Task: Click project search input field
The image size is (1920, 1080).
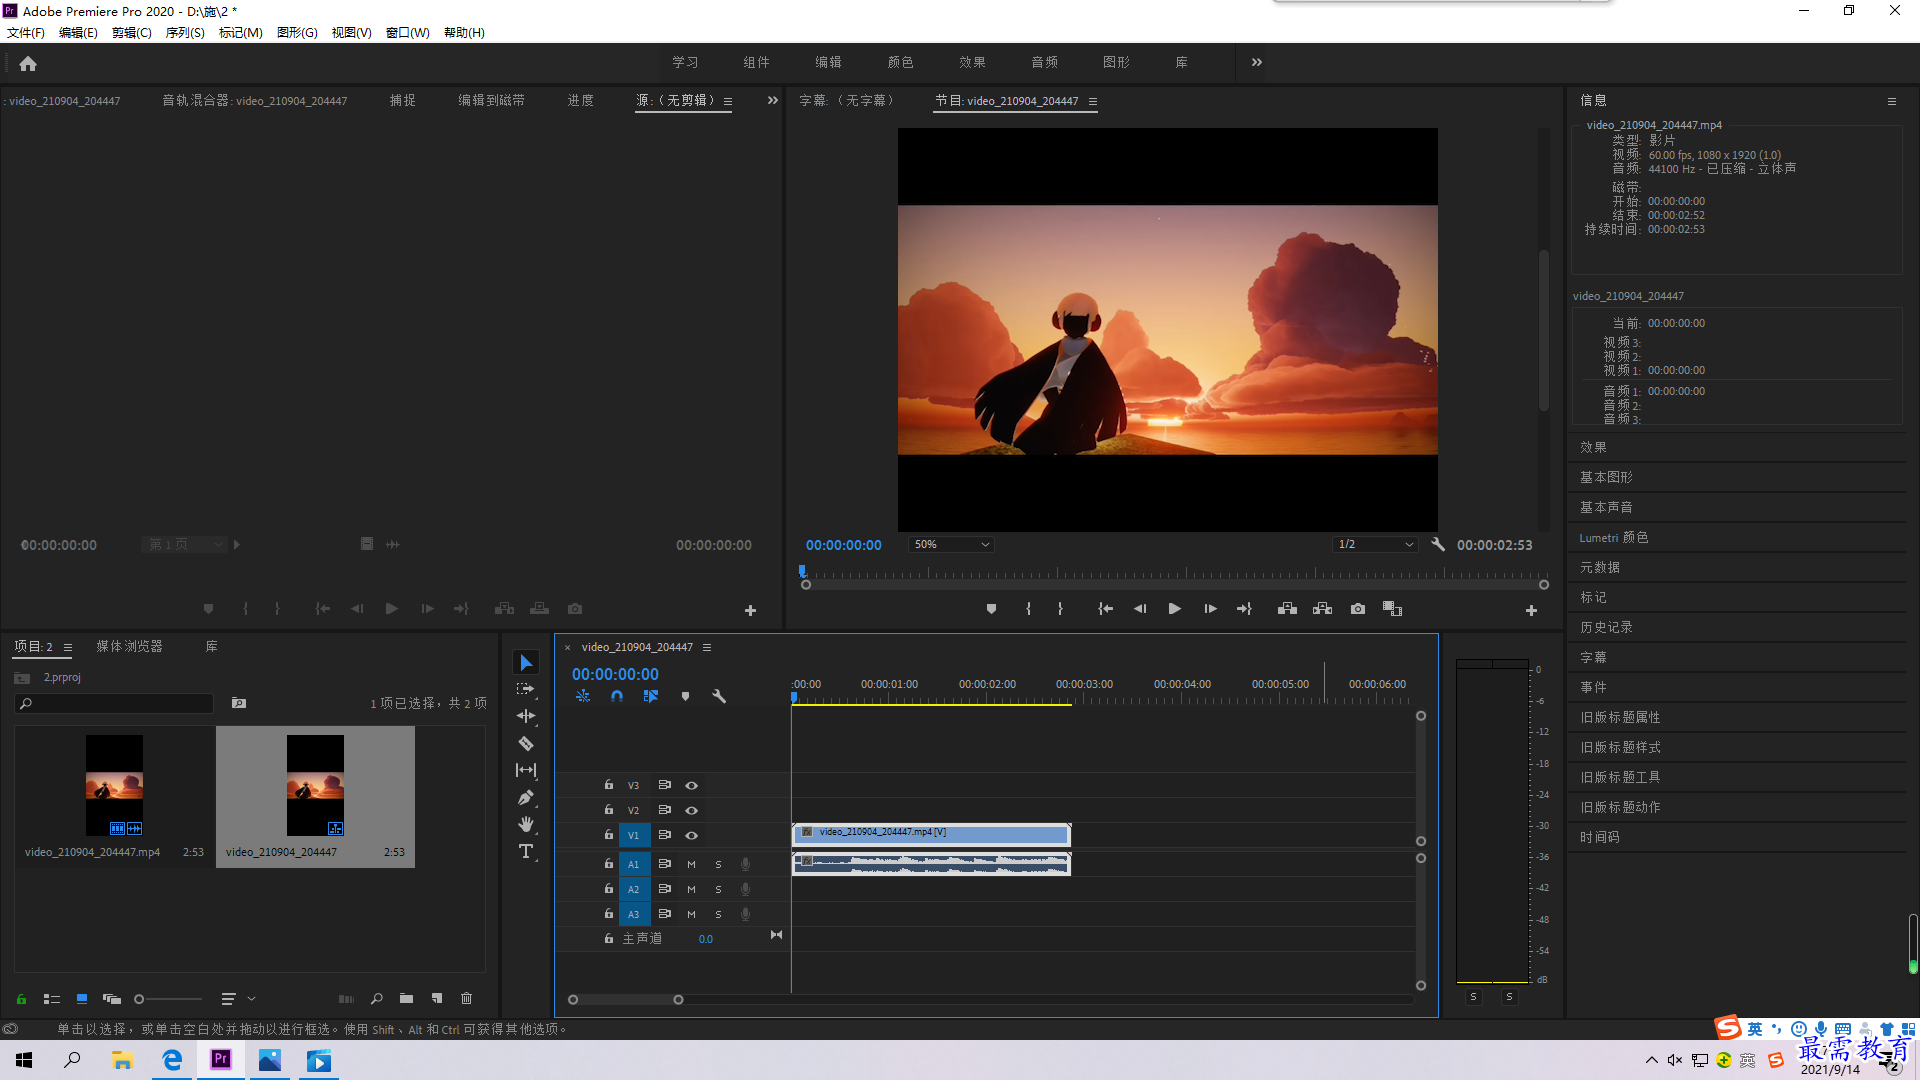Action: click(x=115, y=704)
